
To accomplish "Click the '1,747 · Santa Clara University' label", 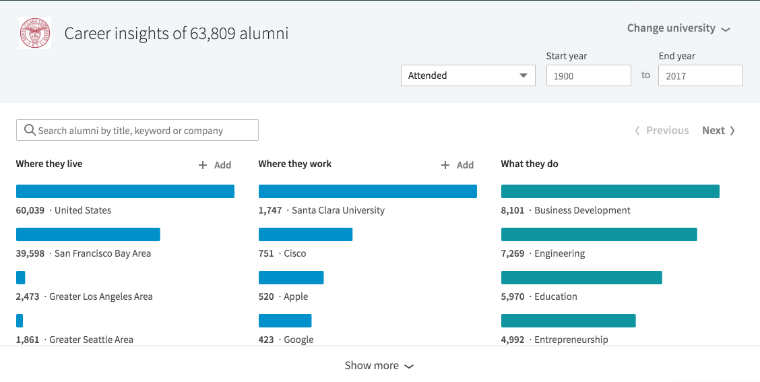I will point(322,210).
